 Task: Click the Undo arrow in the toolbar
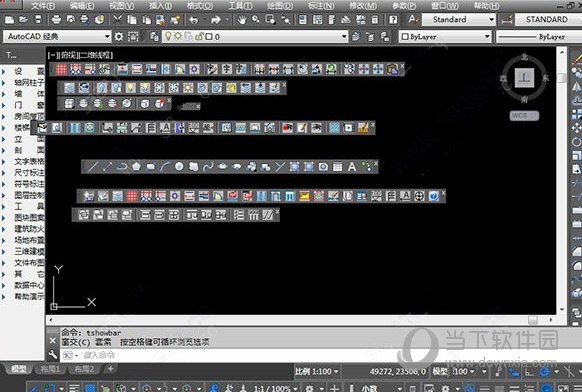tap(193, 20)
